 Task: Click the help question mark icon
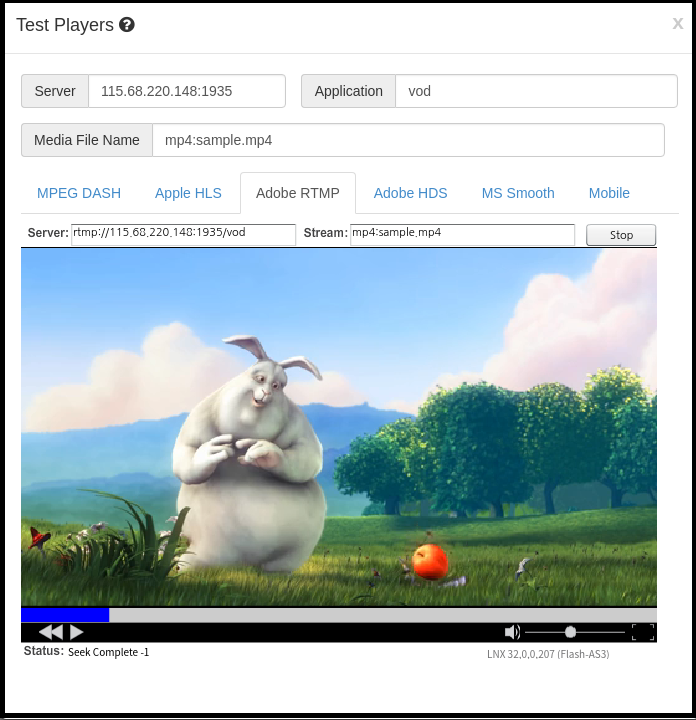click(x=127, y=25)
